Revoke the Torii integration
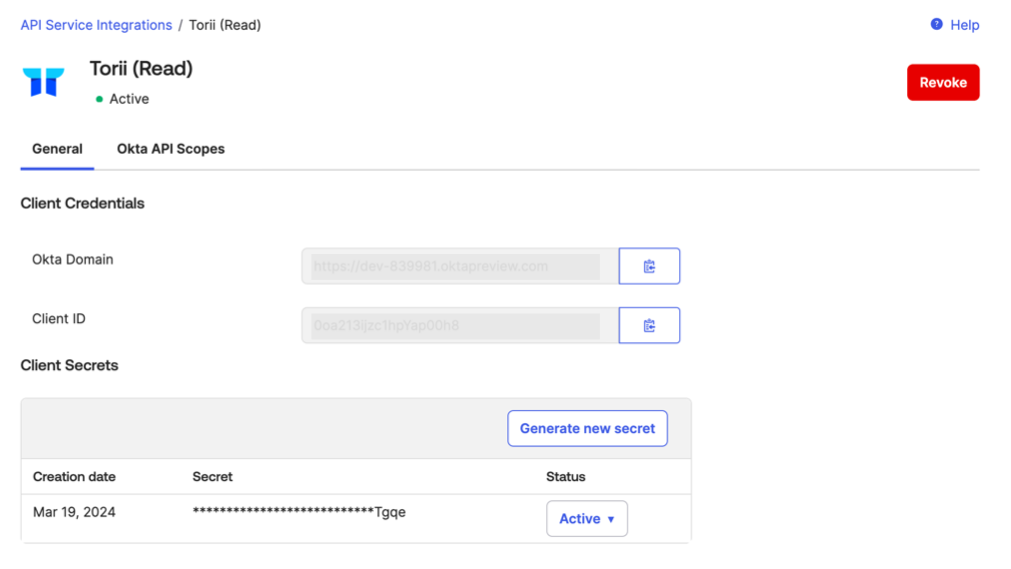The height and width of the screenshot is (569, 1011). click(x=943, y=83)
